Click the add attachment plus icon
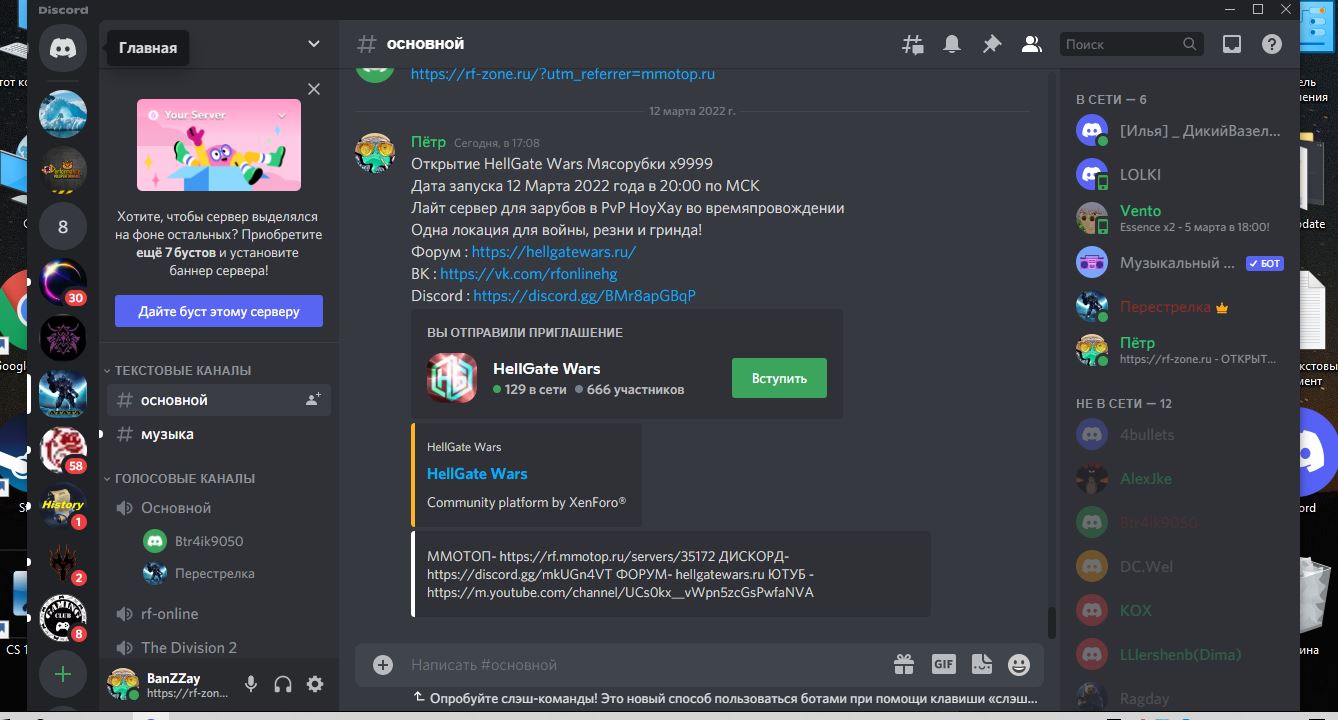Viewport: 1338px width, 720px height. point(383,664)
